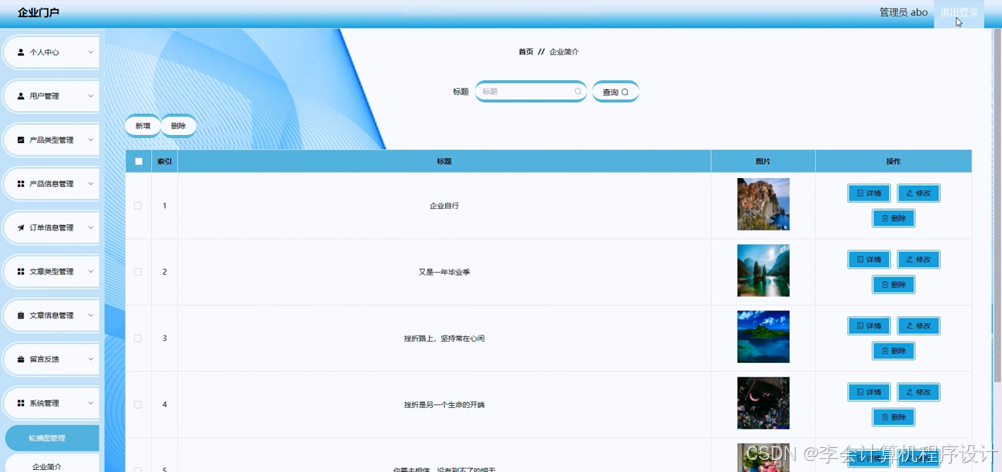Click the 标题 search input field

tap(530, 92)
